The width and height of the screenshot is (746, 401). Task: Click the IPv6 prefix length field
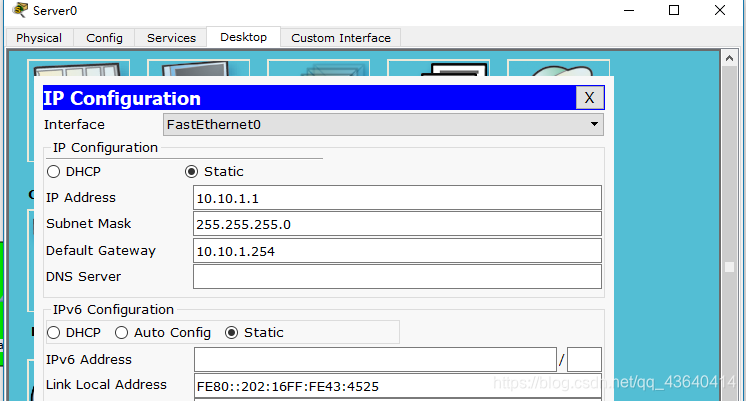584,360
